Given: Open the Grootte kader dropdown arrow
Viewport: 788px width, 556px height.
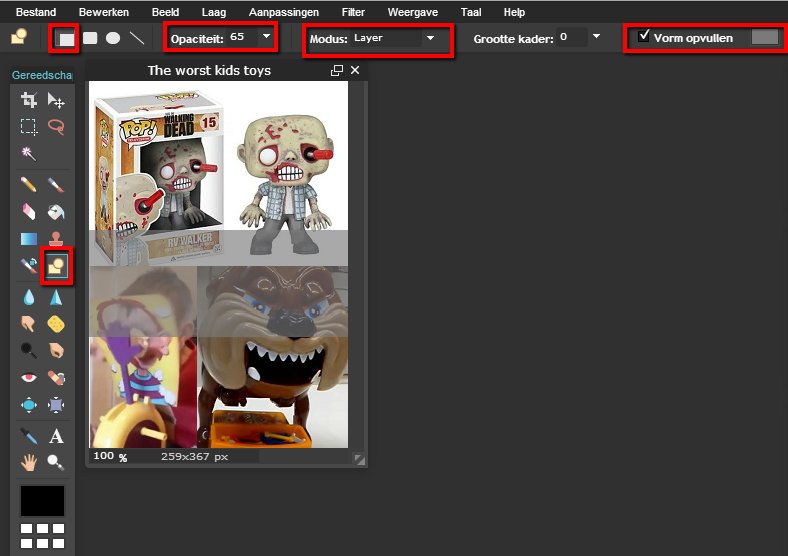Looking at the screenshot, I should (x=597, y=36).
